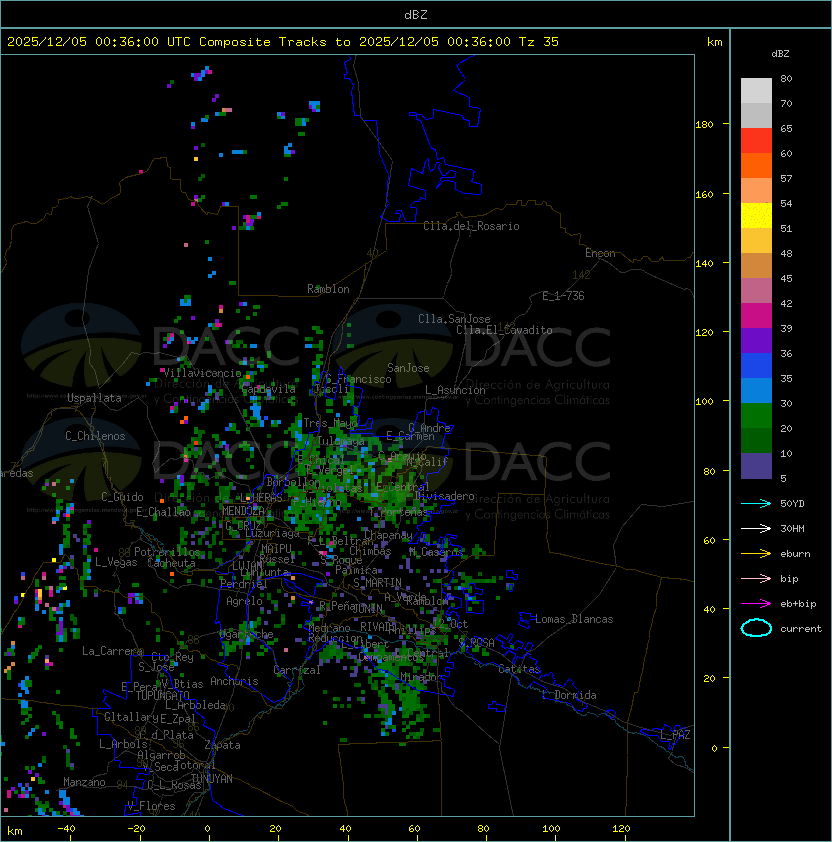Click the TUPUNGATO map label

(x=162, y=695)
